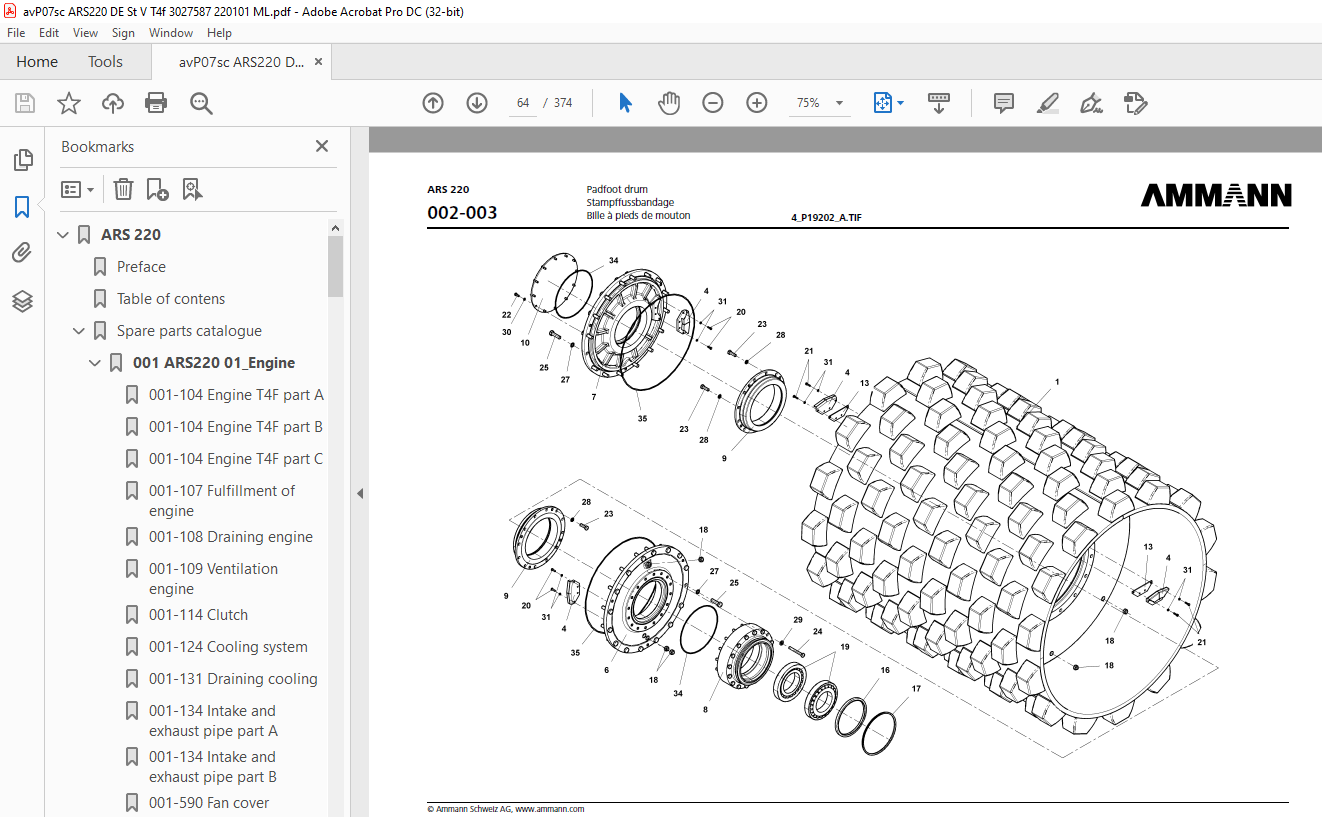Viewport: 1322px width, 817px height.
Task: Click the star bookmark icon in toolbar
Action: (x=69, y=103)
